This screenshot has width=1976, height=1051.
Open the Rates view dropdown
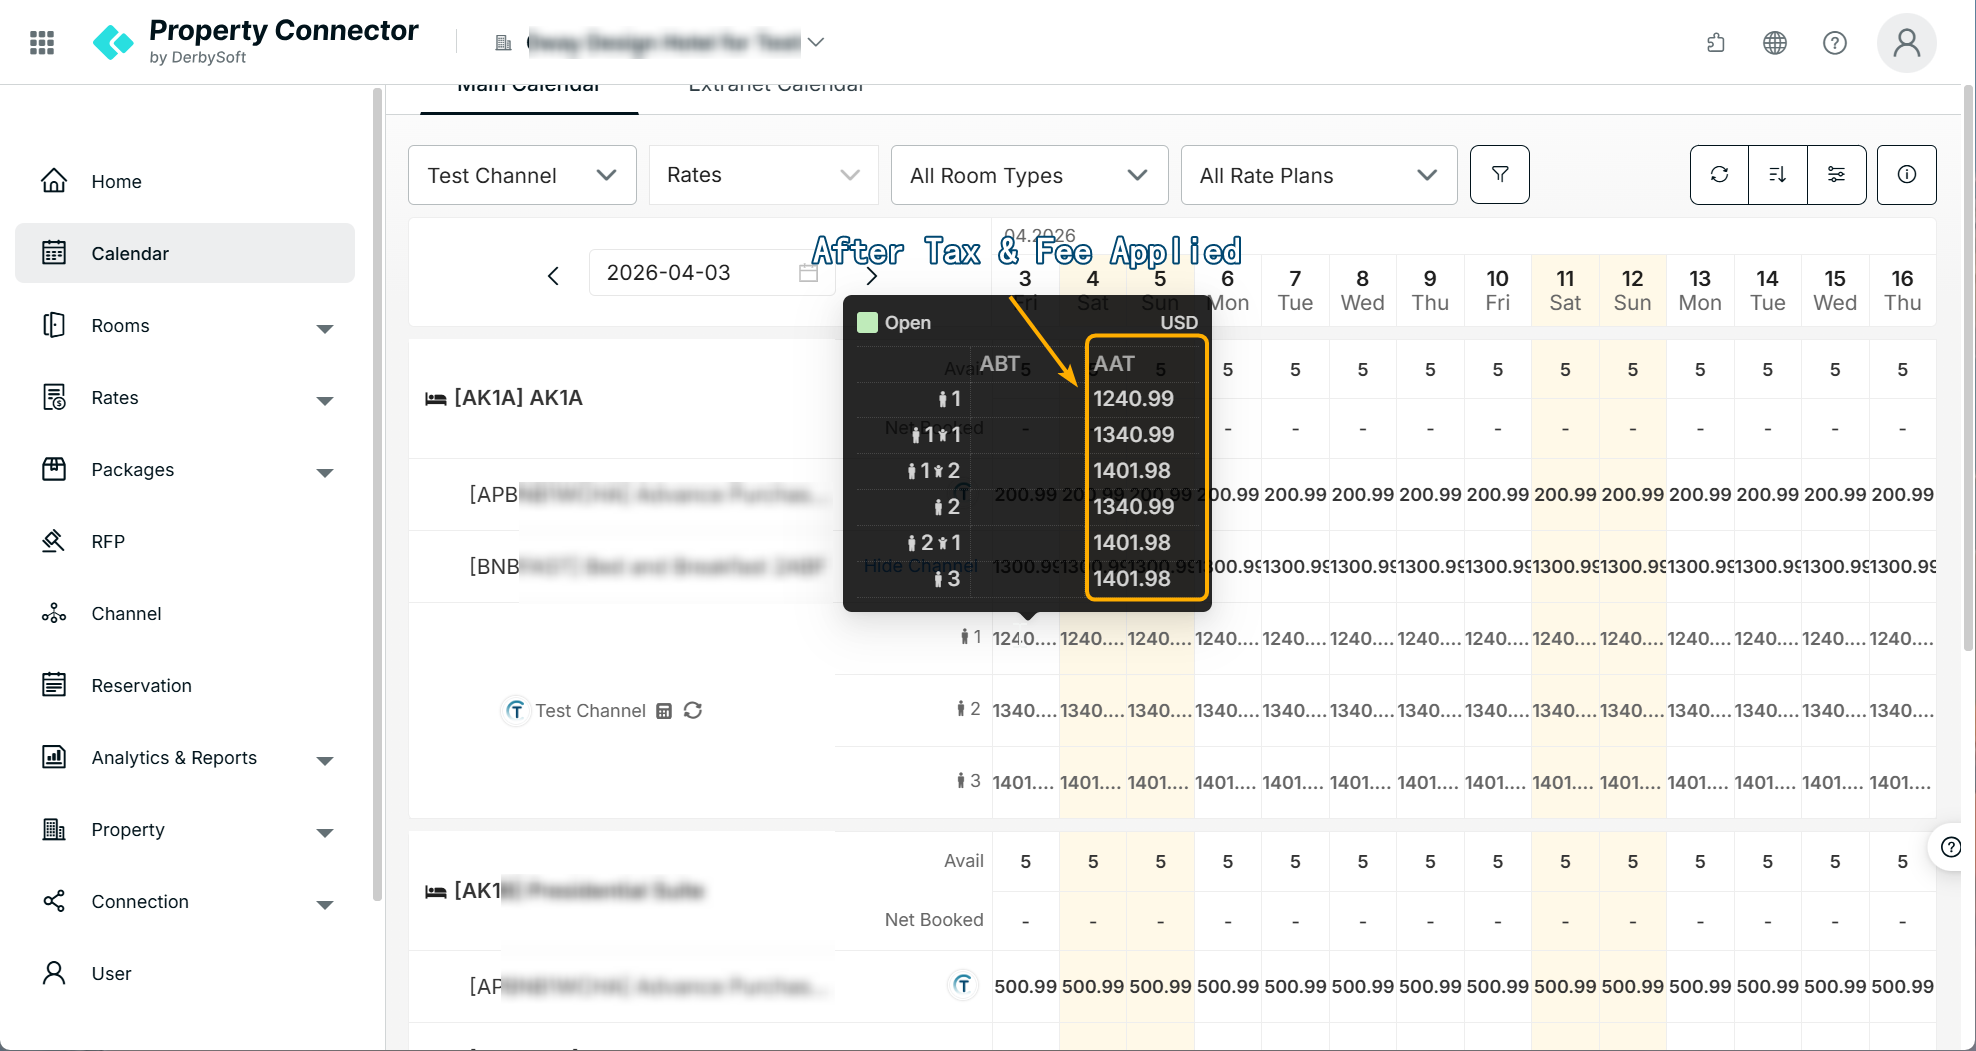[764, 175]
